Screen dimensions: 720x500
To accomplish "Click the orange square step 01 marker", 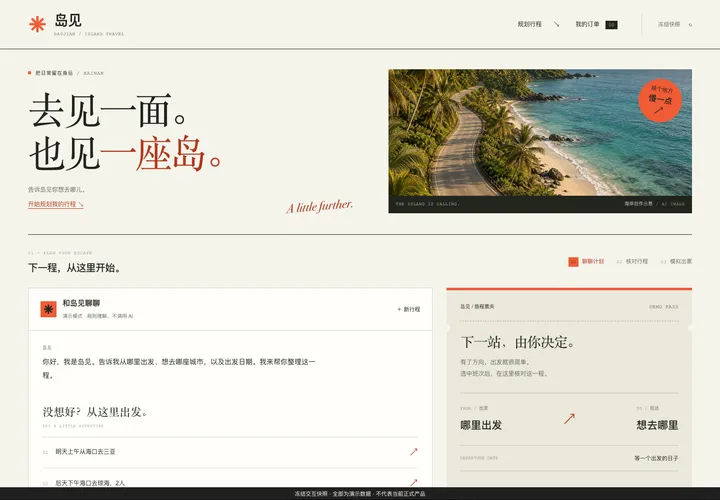I will click(573, 262).
